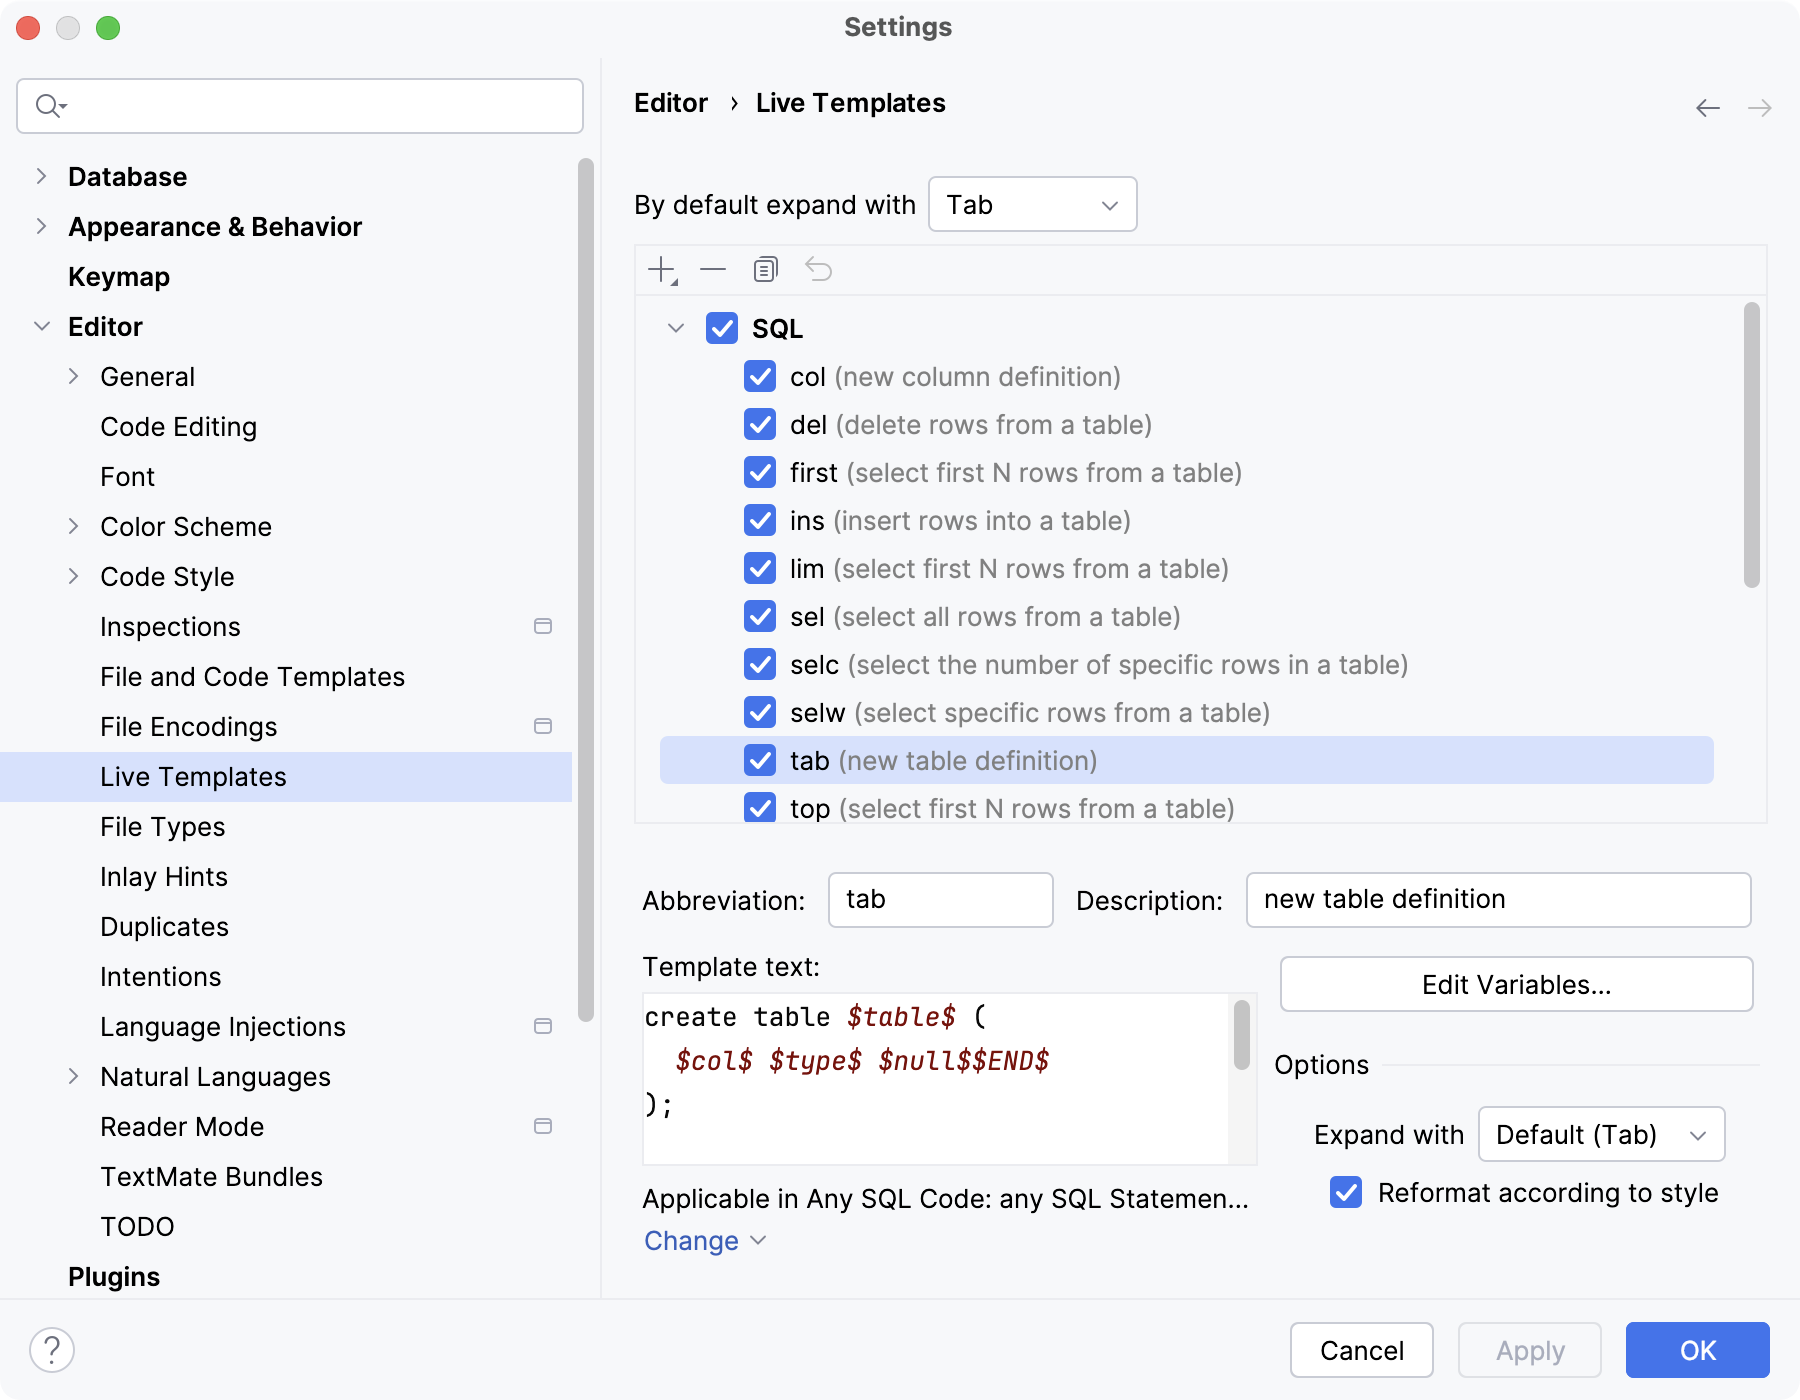Click the Duplicate template icon
Viewport: 1800px width, 1400px height.
click(x=766, y=270)
